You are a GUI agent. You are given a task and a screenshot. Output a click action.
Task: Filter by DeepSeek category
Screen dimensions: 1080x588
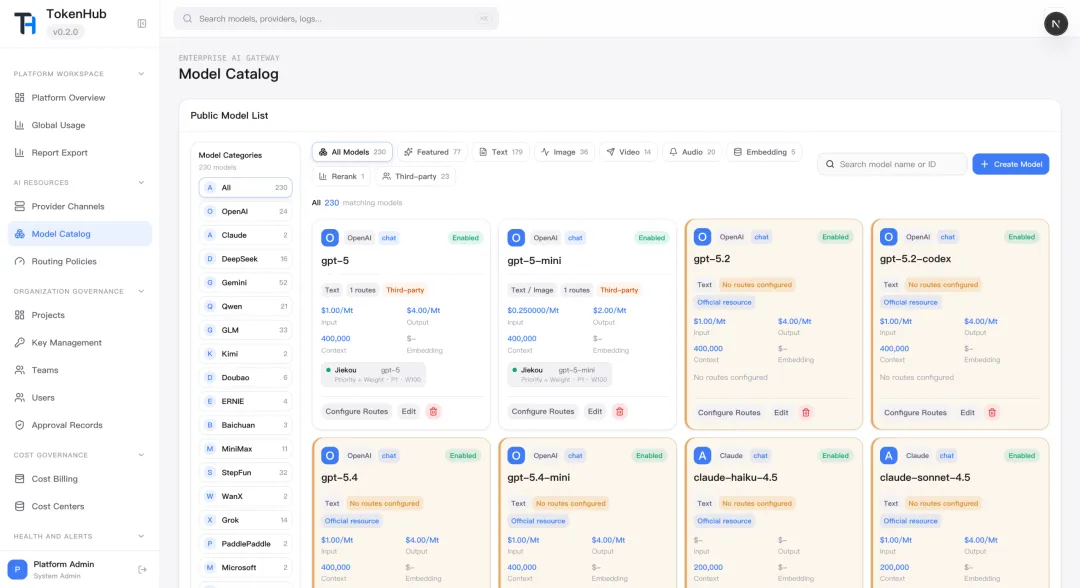245,259
